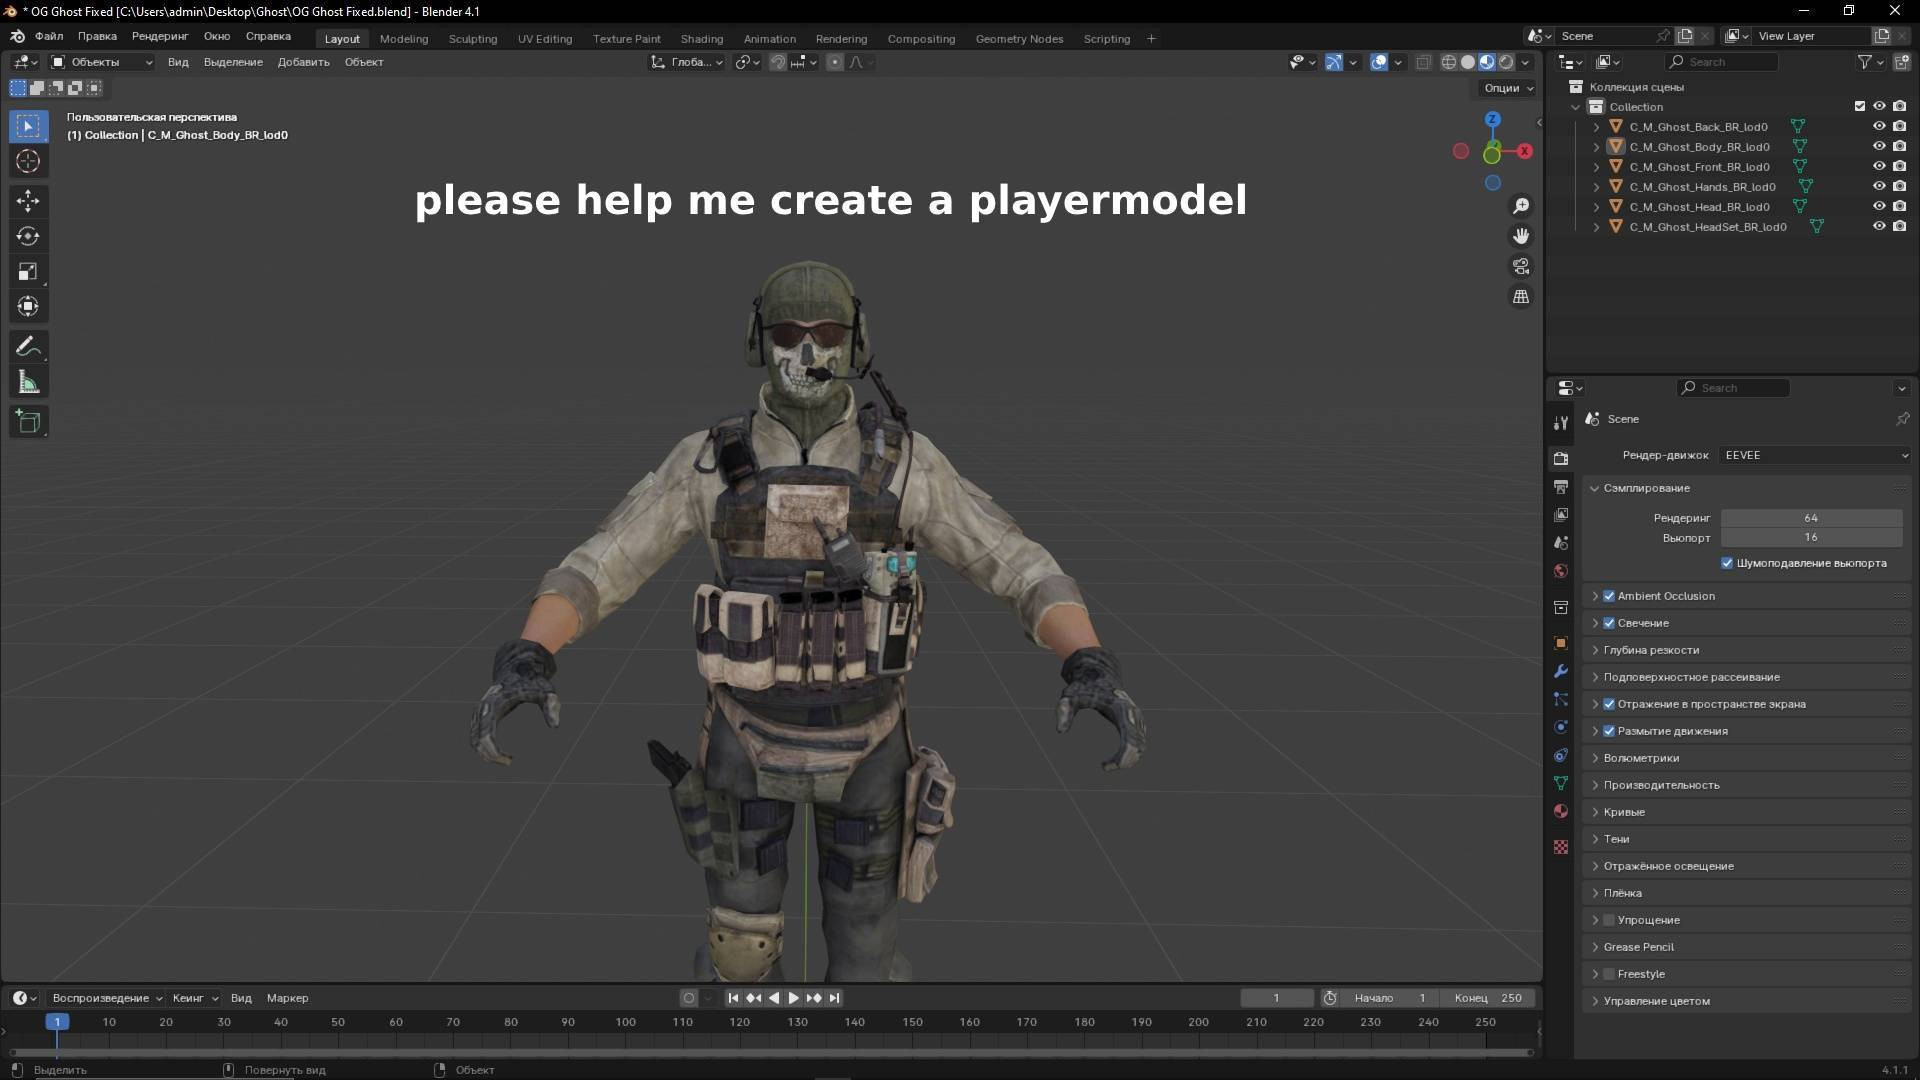Open the Рендер-движок dropdown showing EEVEE
The width and height of the screenshot is (1920, 1080).
1813,455
